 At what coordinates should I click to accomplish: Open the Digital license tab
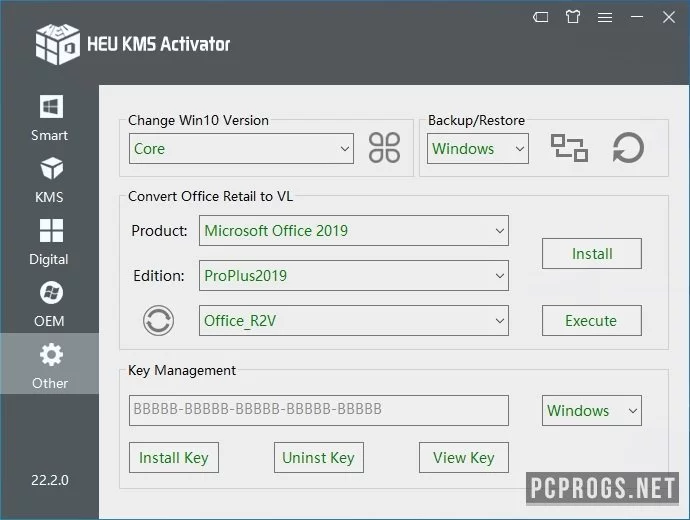coord(49,242)
